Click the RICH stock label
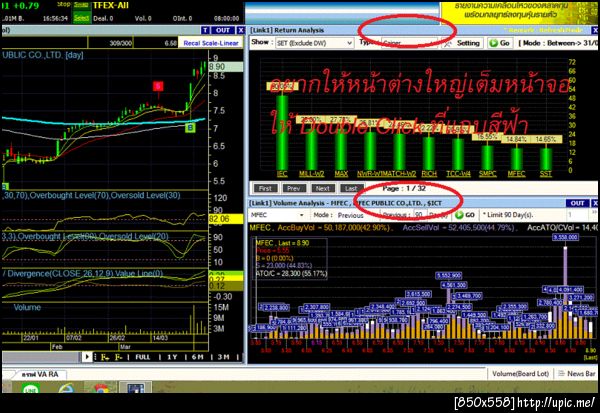This screenshot has height=413, width=600. tap(429, 174)
